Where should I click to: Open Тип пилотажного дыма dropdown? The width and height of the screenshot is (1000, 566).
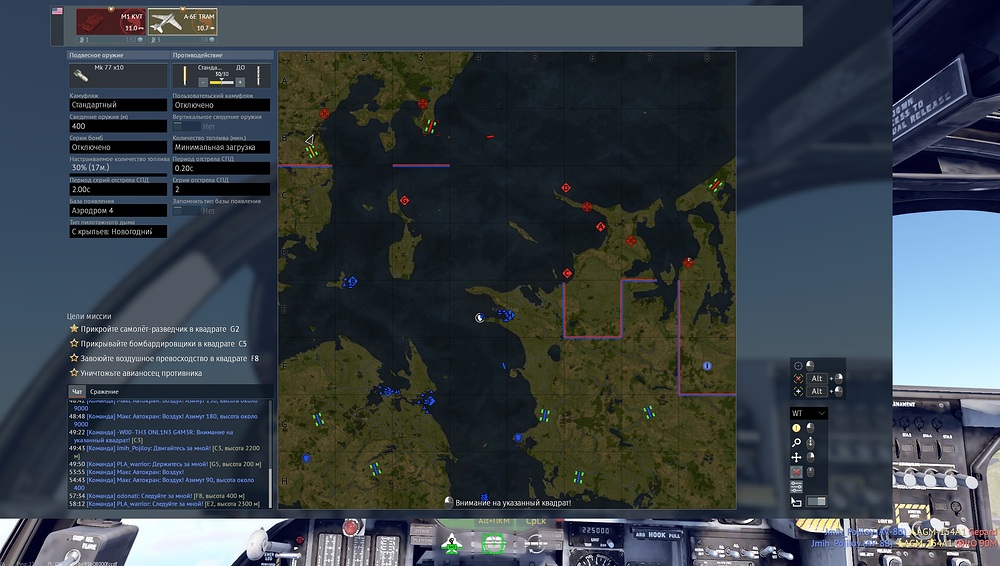coord(118,232)
